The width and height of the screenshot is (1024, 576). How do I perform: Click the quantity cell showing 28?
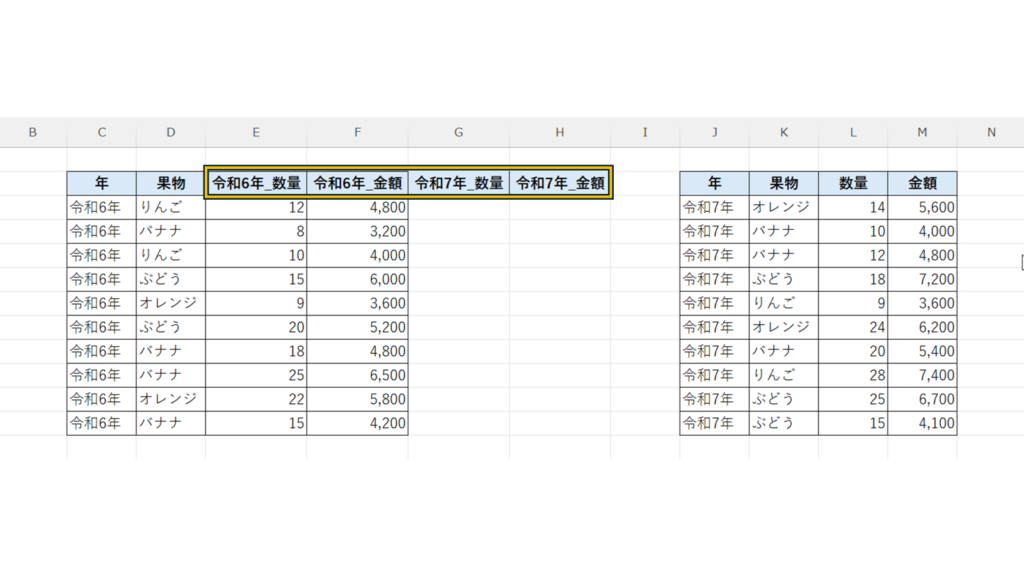853,375
